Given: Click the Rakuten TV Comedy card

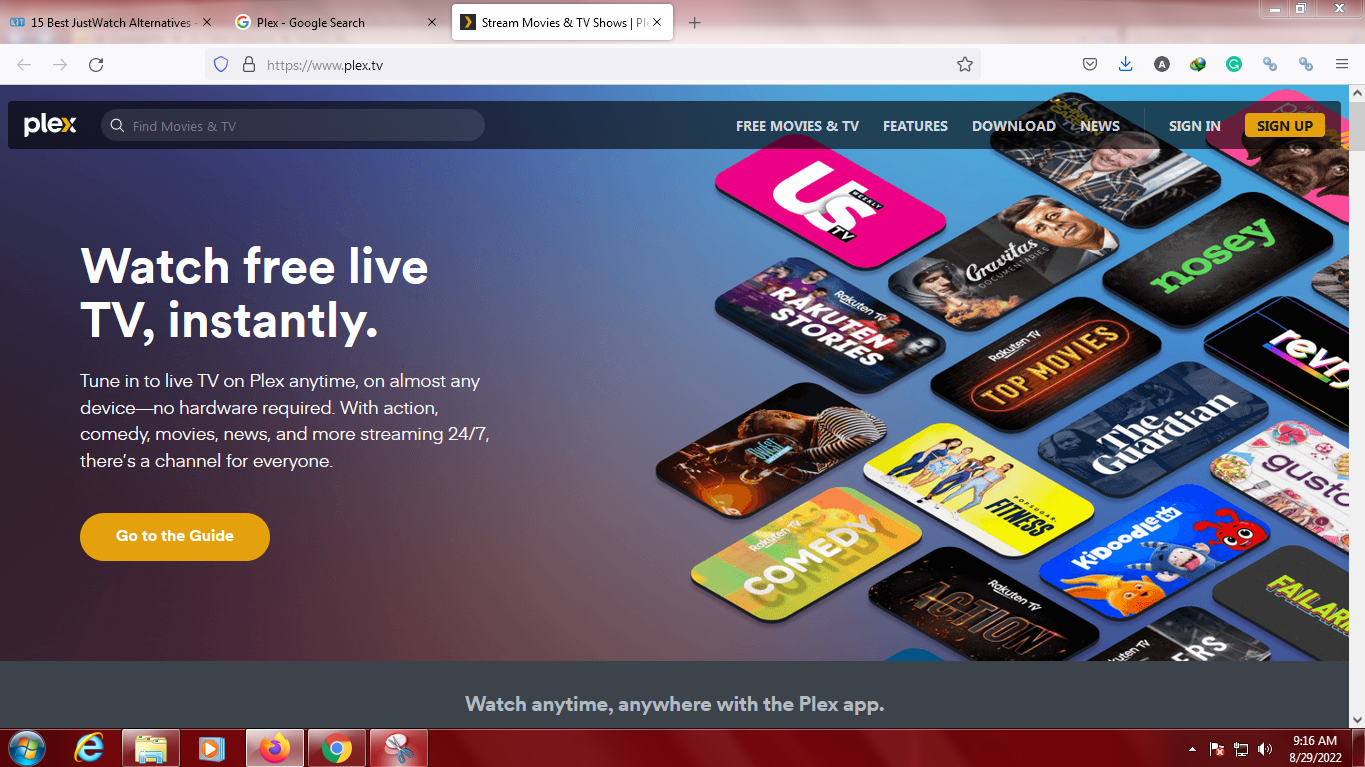Looking at the screenshot, I should [807, 553].
